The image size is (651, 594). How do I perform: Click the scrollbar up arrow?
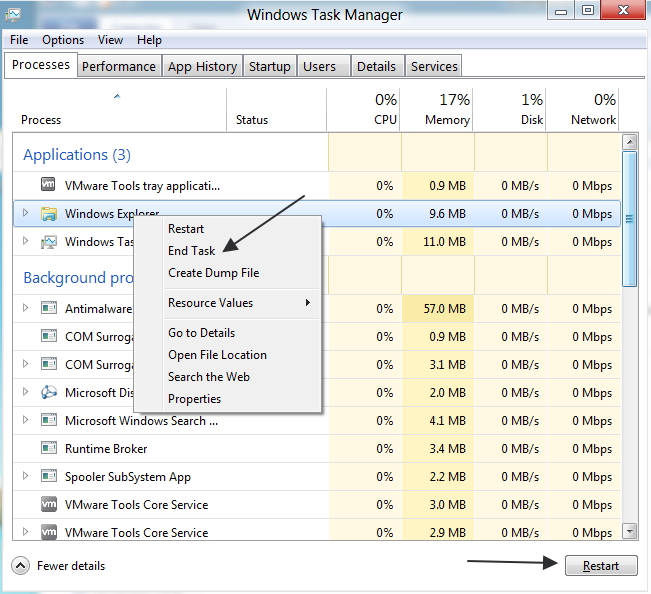[x=630, y=142]
